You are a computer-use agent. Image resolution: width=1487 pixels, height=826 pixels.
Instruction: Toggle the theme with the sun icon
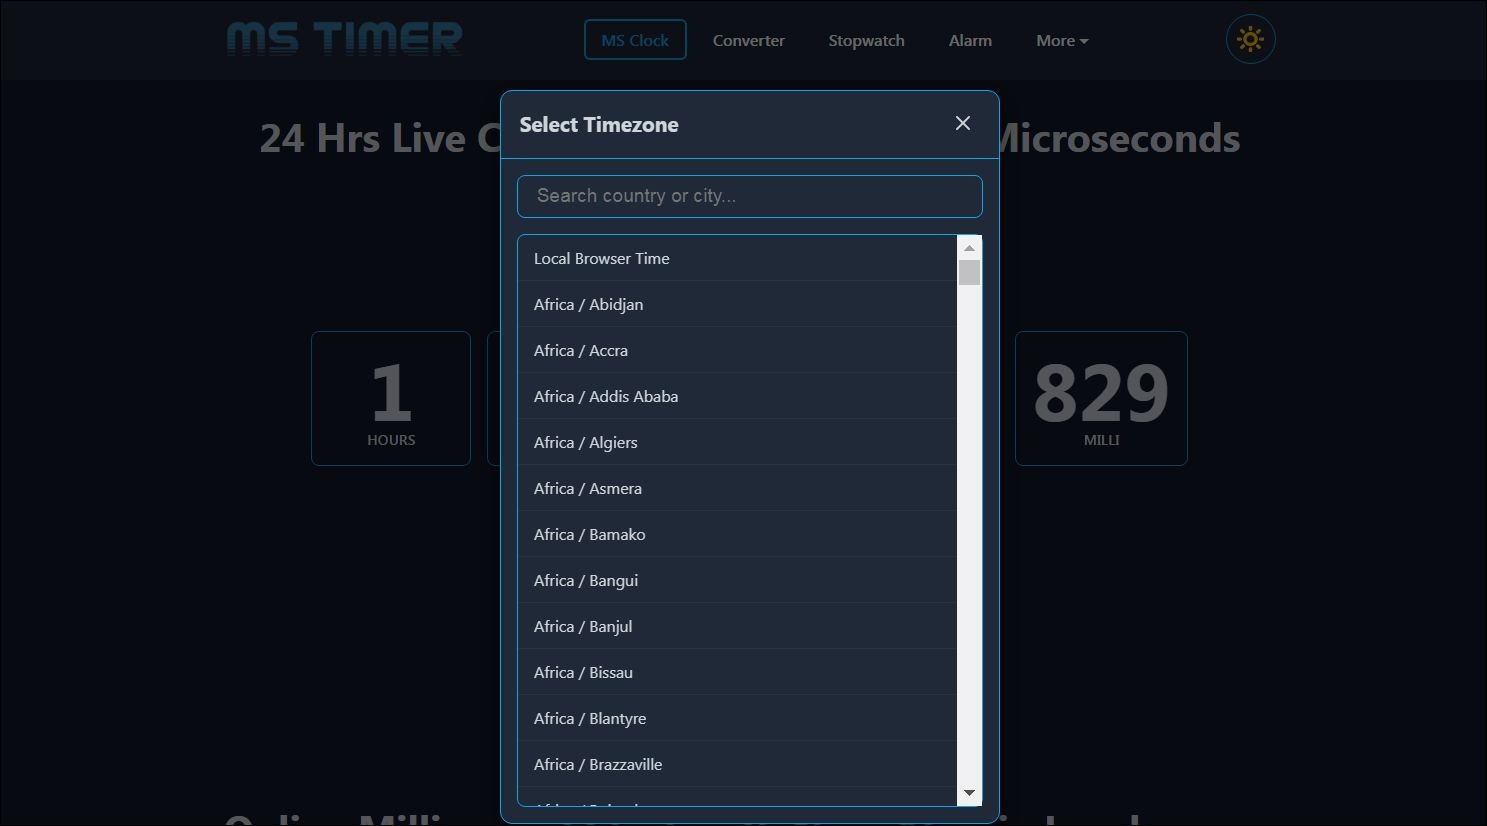tap(1250, 39)
